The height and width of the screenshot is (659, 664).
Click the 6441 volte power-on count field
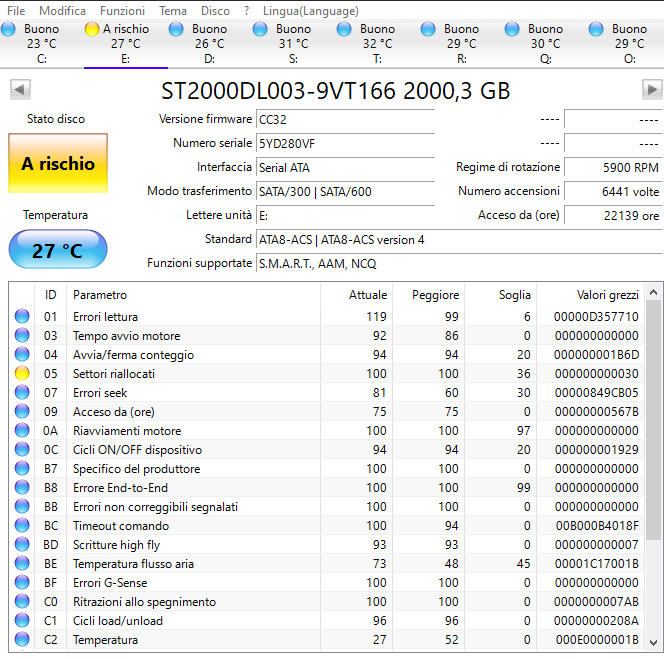(614, 191)
